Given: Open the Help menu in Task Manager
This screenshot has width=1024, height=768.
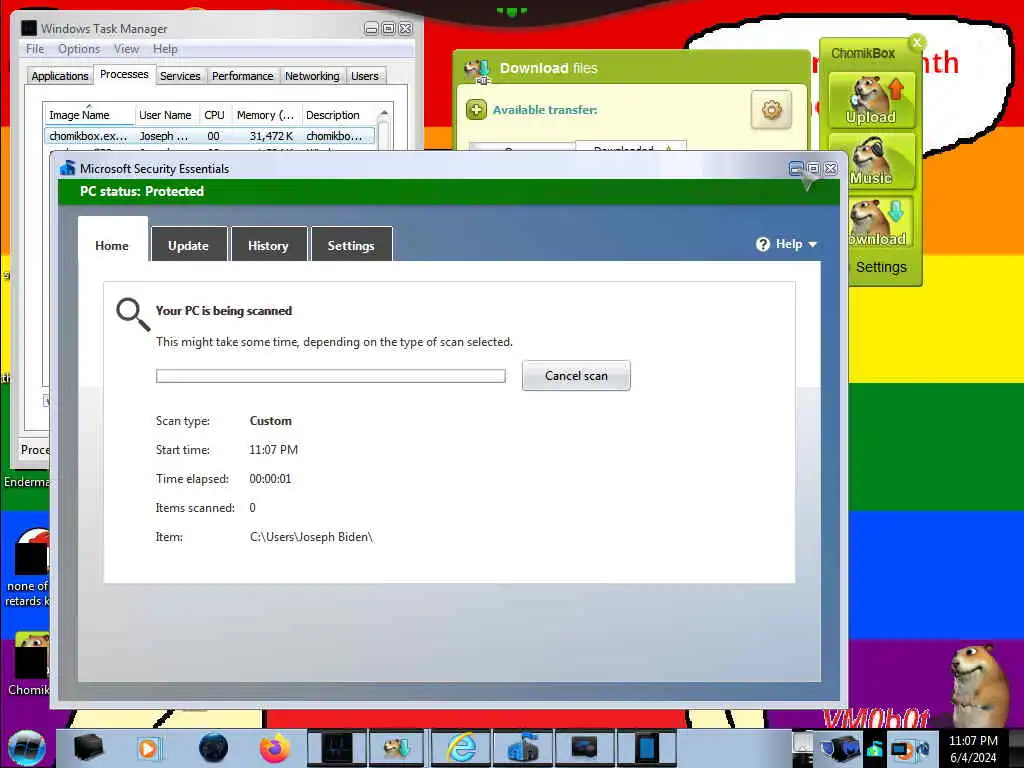Looking at the screenshot, I should (165, 49).
